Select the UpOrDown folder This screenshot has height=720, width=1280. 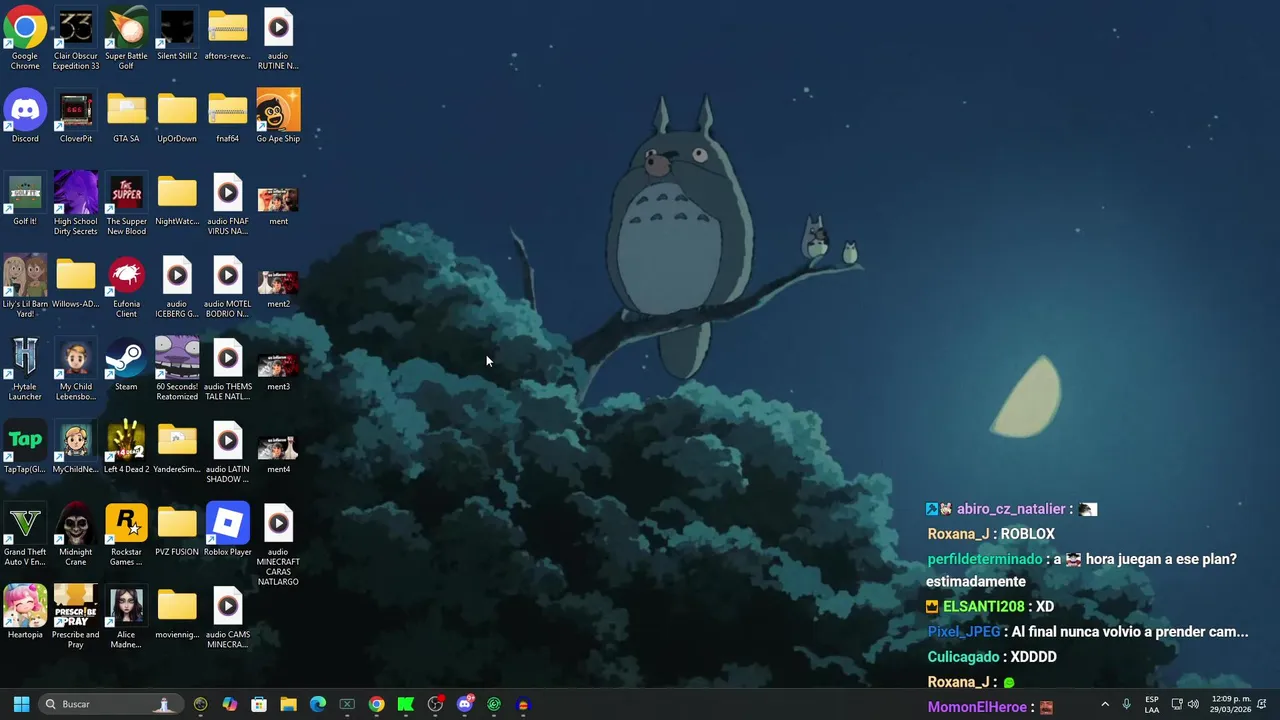pos(177,117)
